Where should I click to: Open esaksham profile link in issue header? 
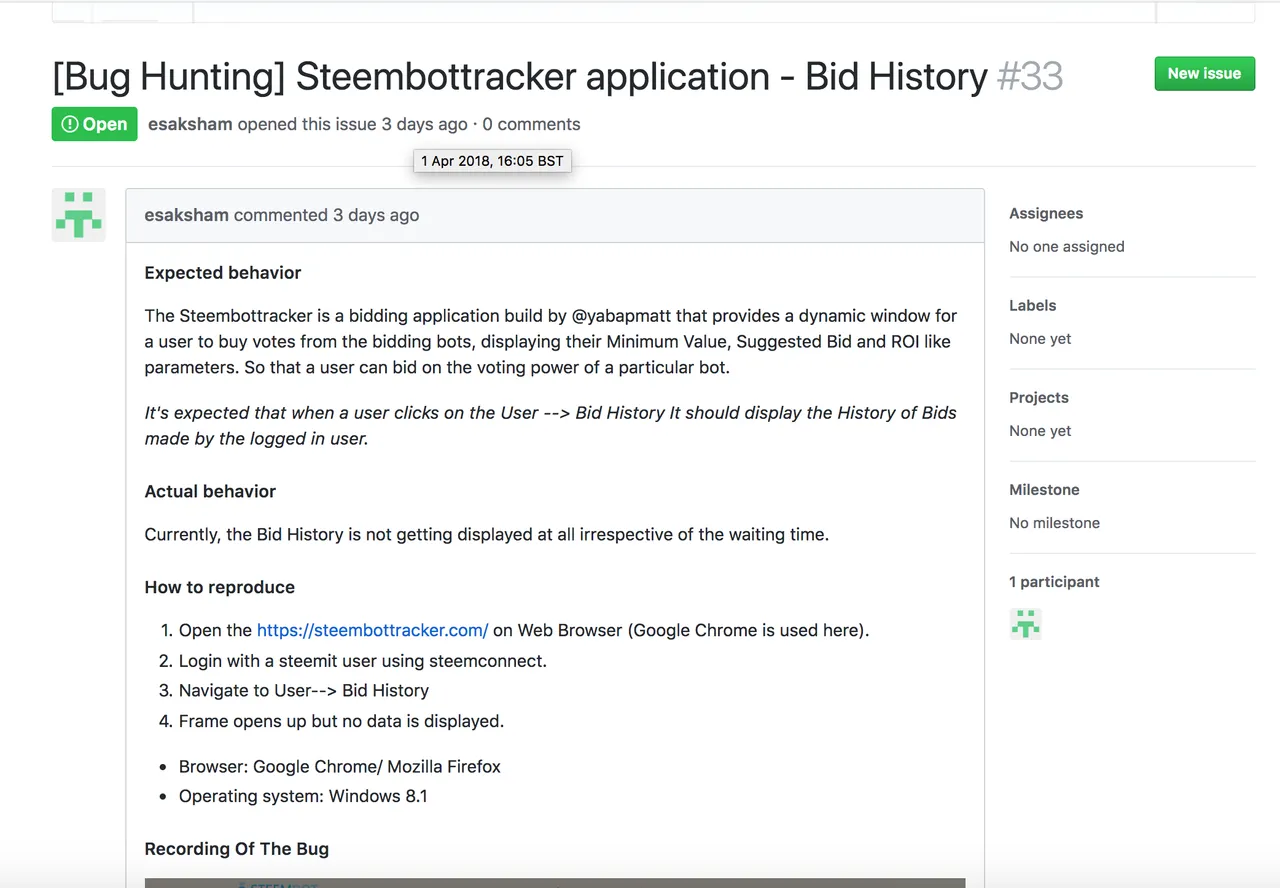190,124
